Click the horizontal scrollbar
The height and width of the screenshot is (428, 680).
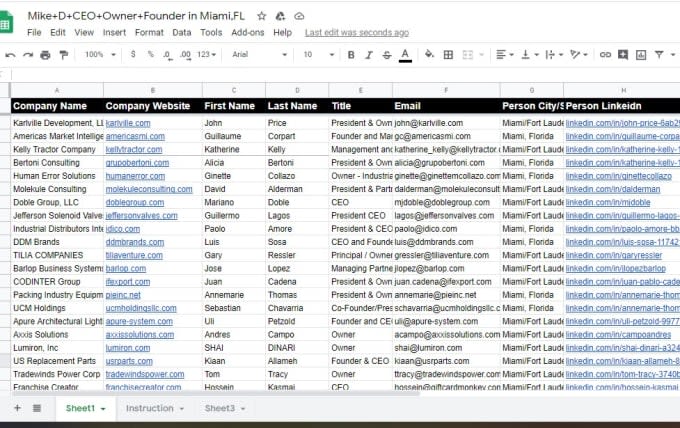point(216,394)
